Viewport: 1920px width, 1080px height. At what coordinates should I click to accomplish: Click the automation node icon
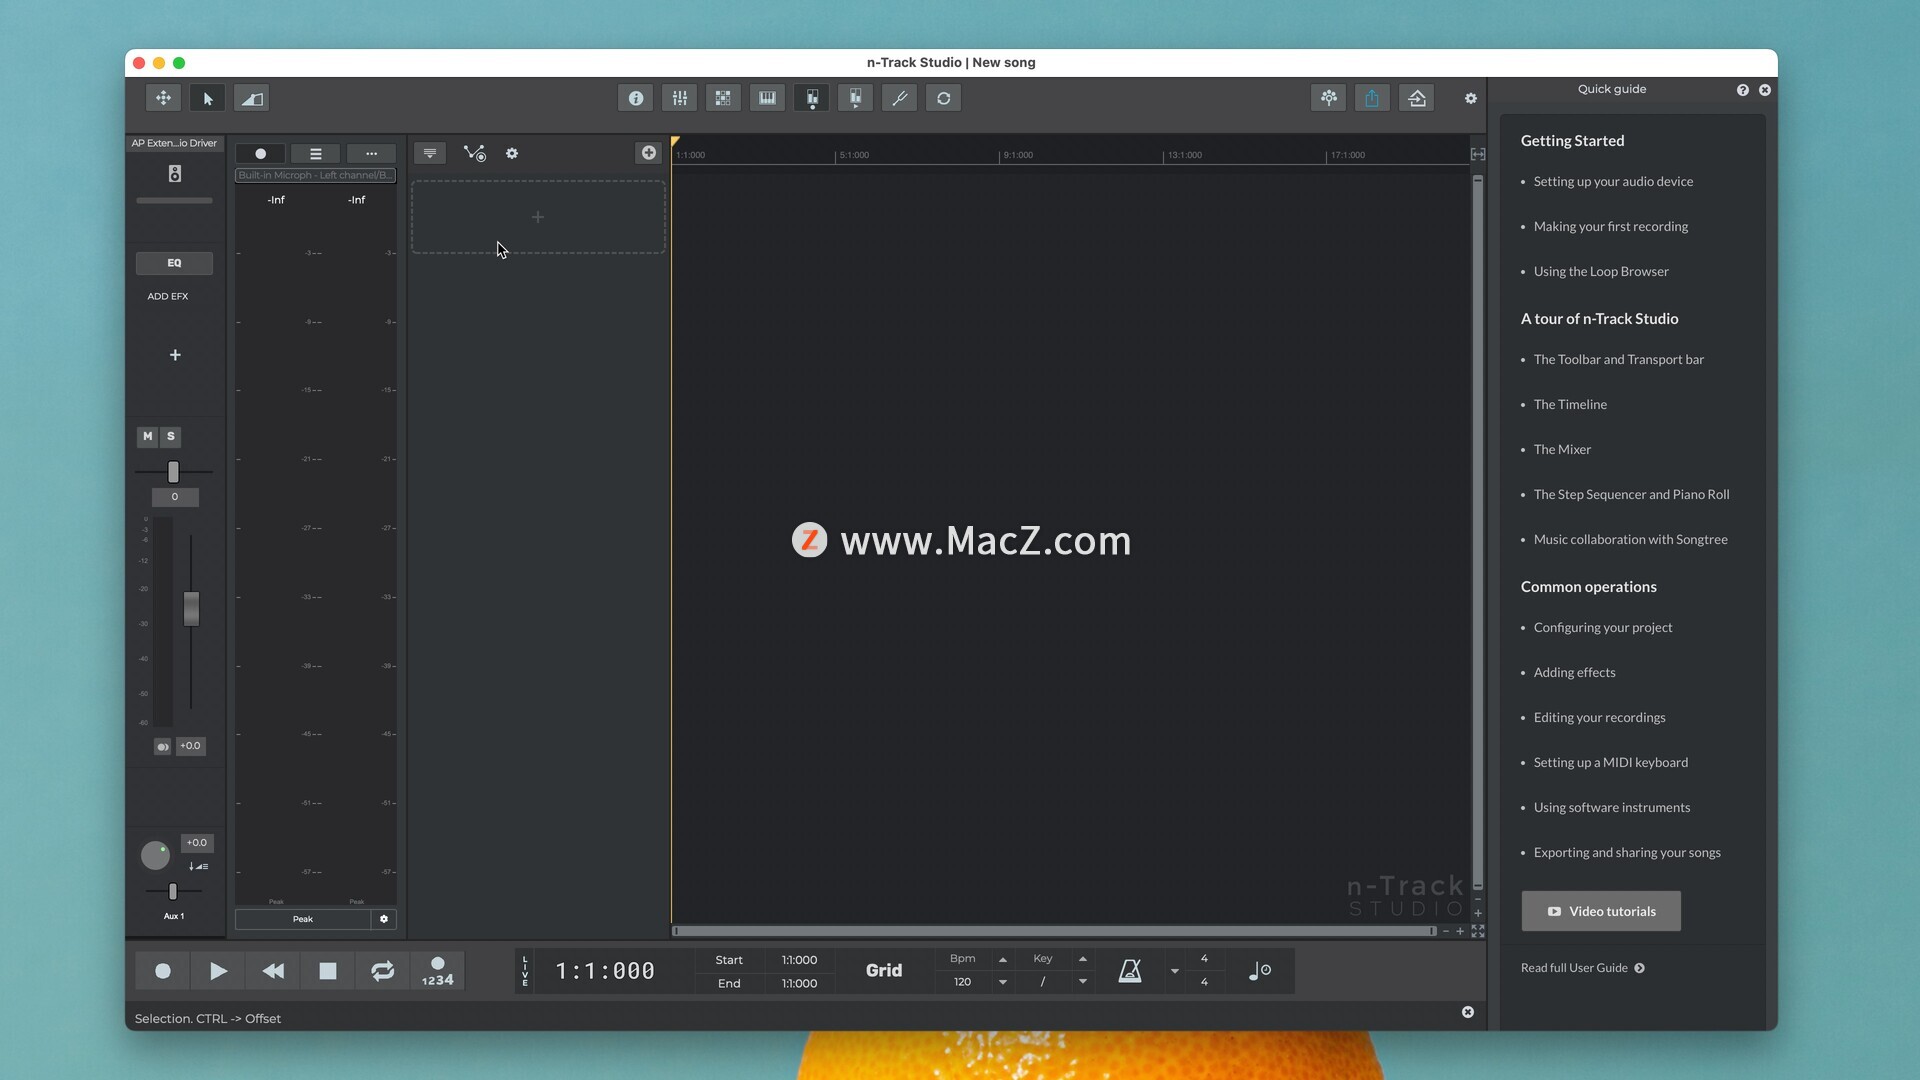click(474, 153)
